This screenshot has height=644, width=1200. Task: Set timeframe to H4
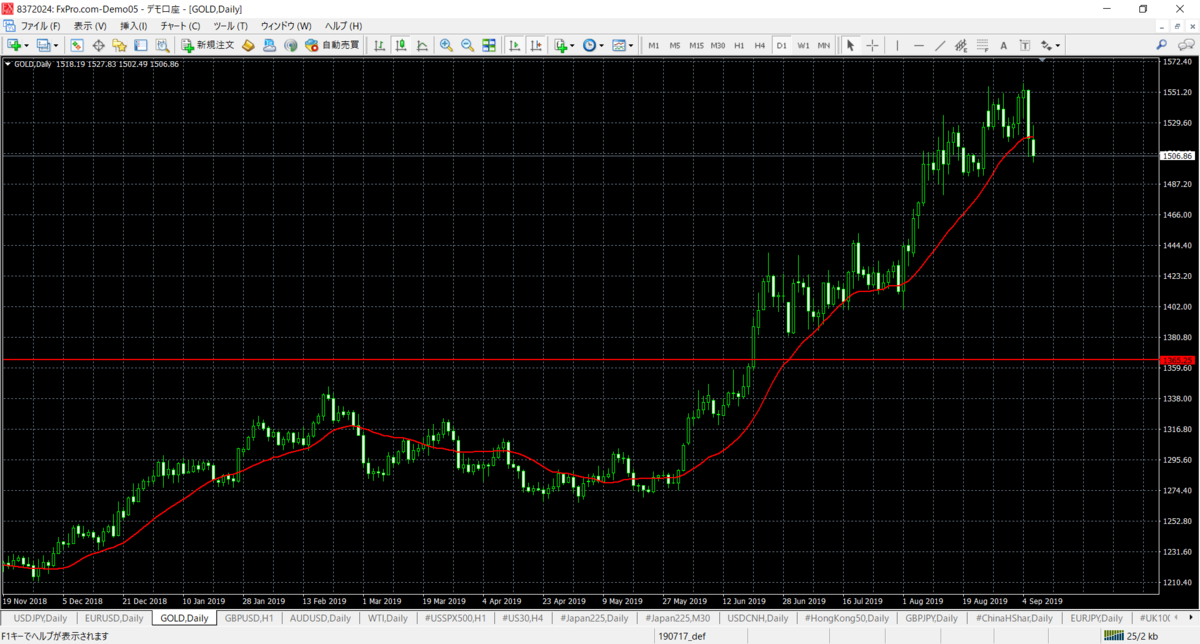(760, 45)
